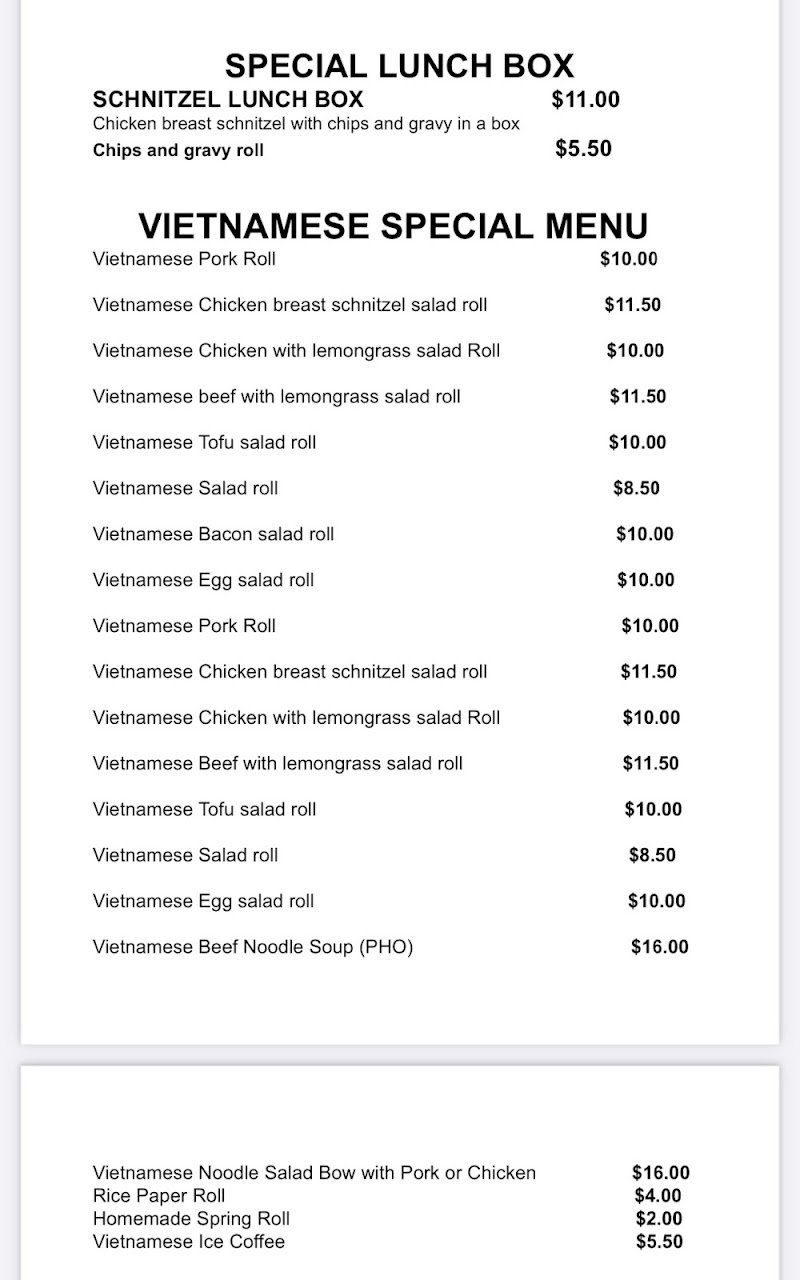Screen dimensions: 800x1280
Task: Select the Vietnamese Ice Coffee item
Action: tap(189, 1242)
